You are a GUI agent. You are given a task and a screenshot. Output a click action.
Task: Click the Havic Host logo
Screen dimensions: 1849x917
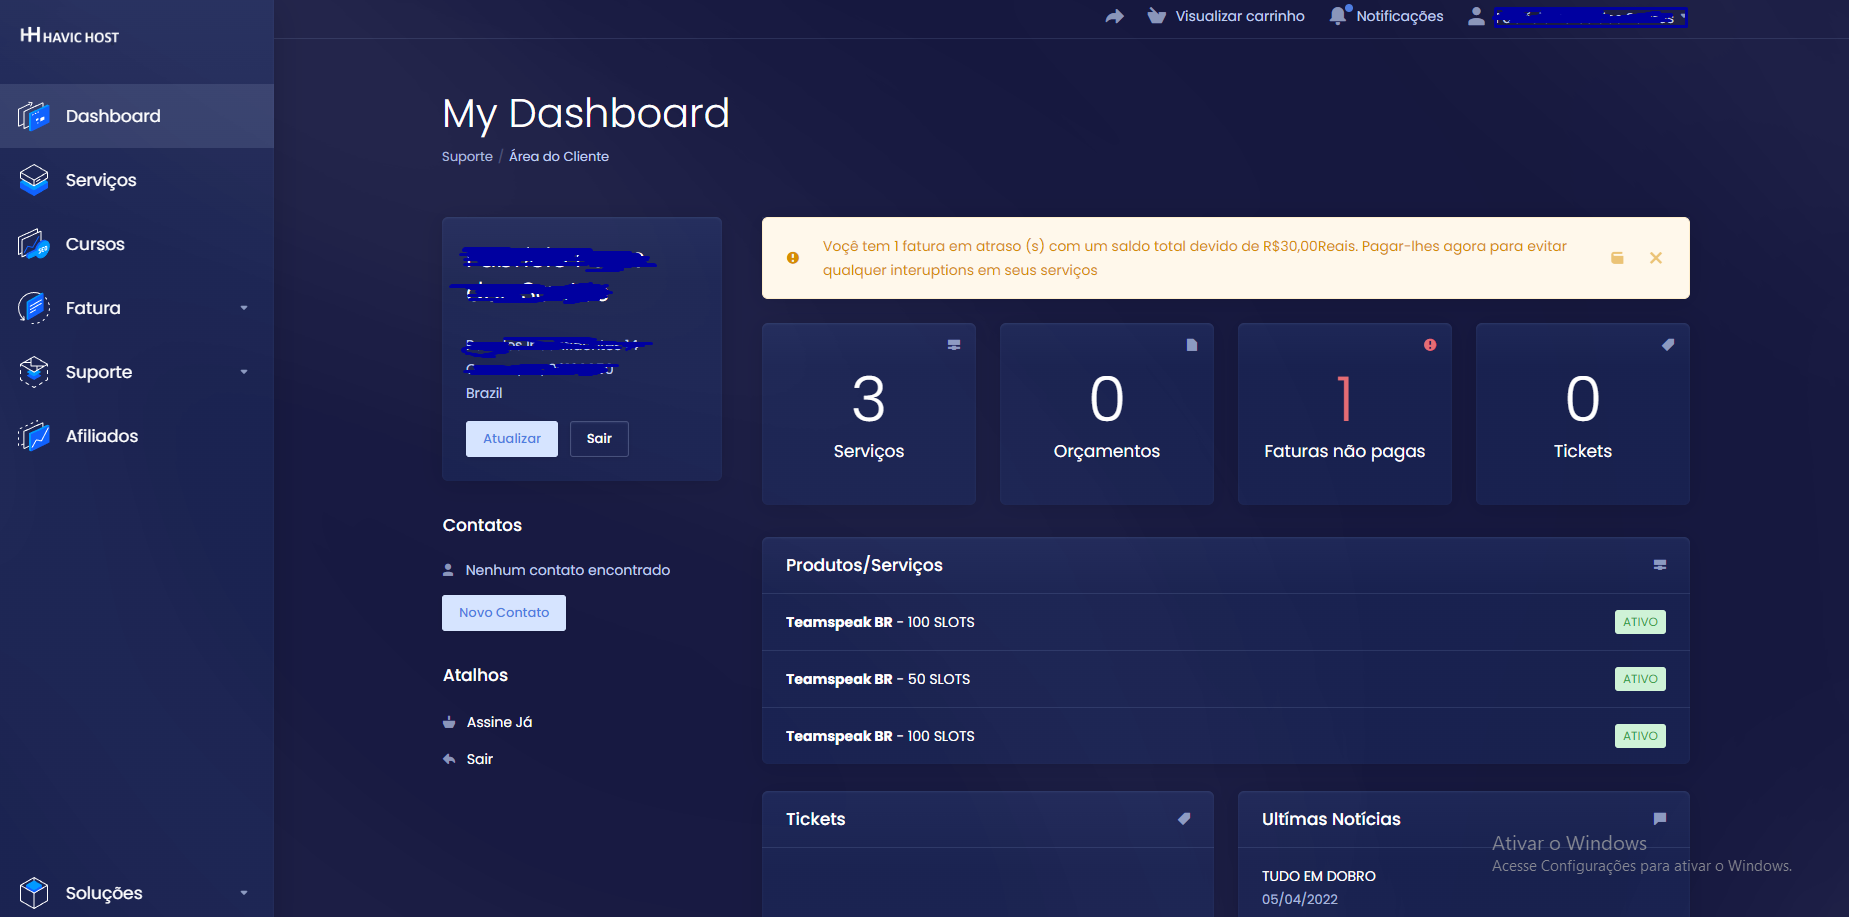69,36
